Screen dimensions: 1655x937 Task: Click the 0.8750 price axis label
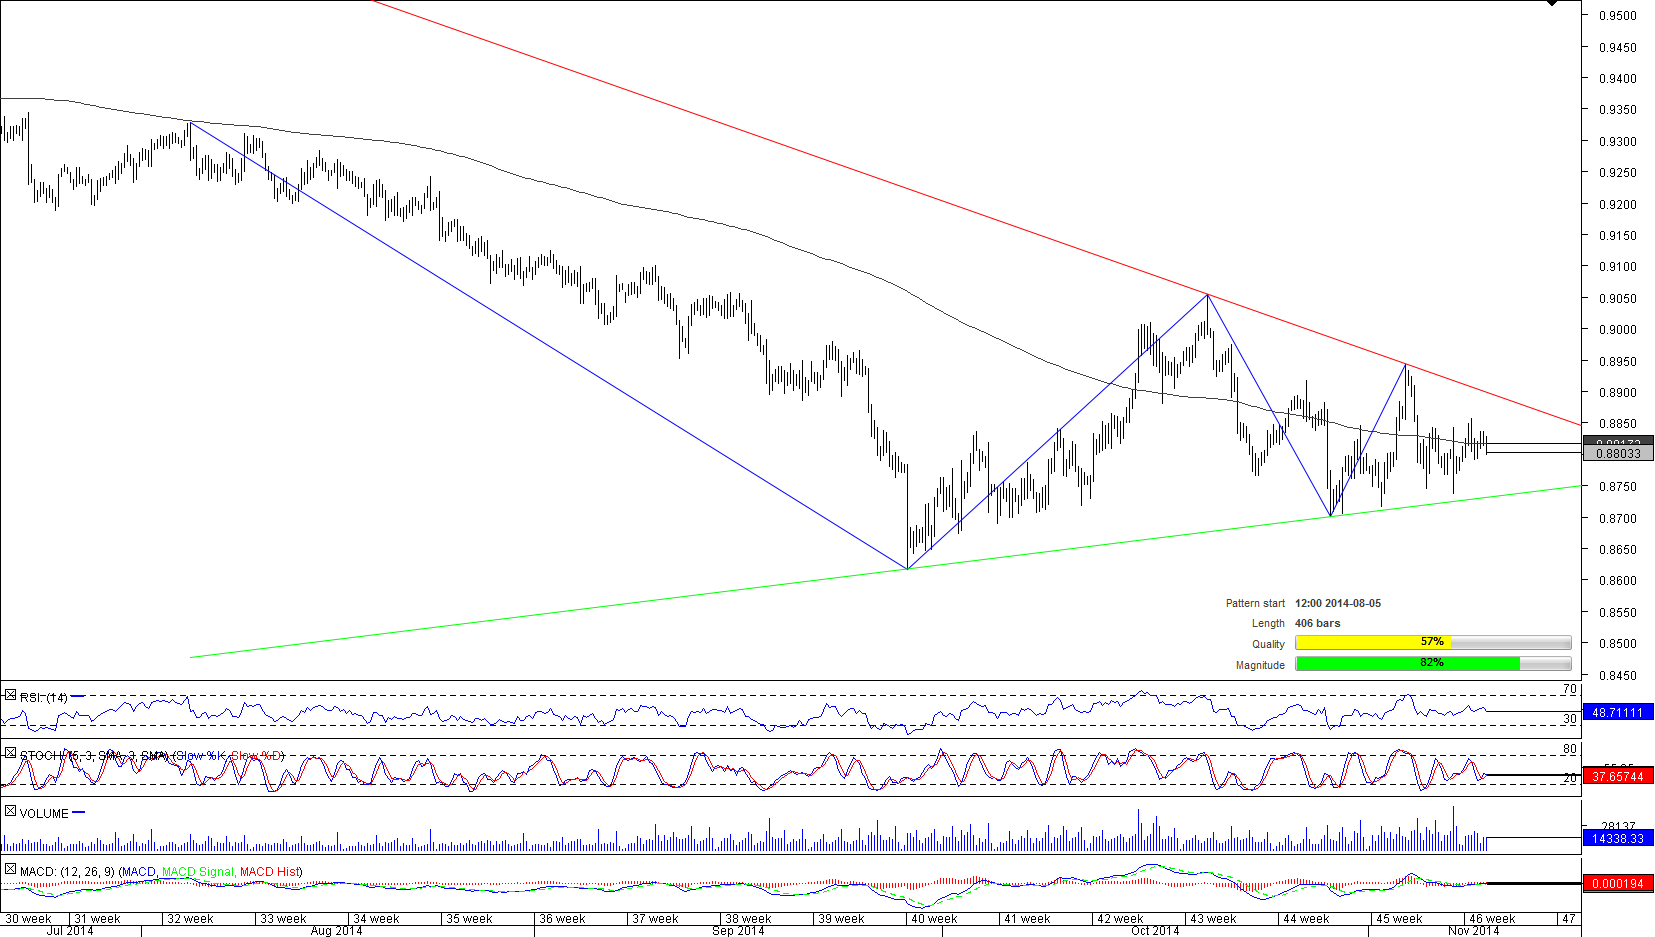(1618, 486)
